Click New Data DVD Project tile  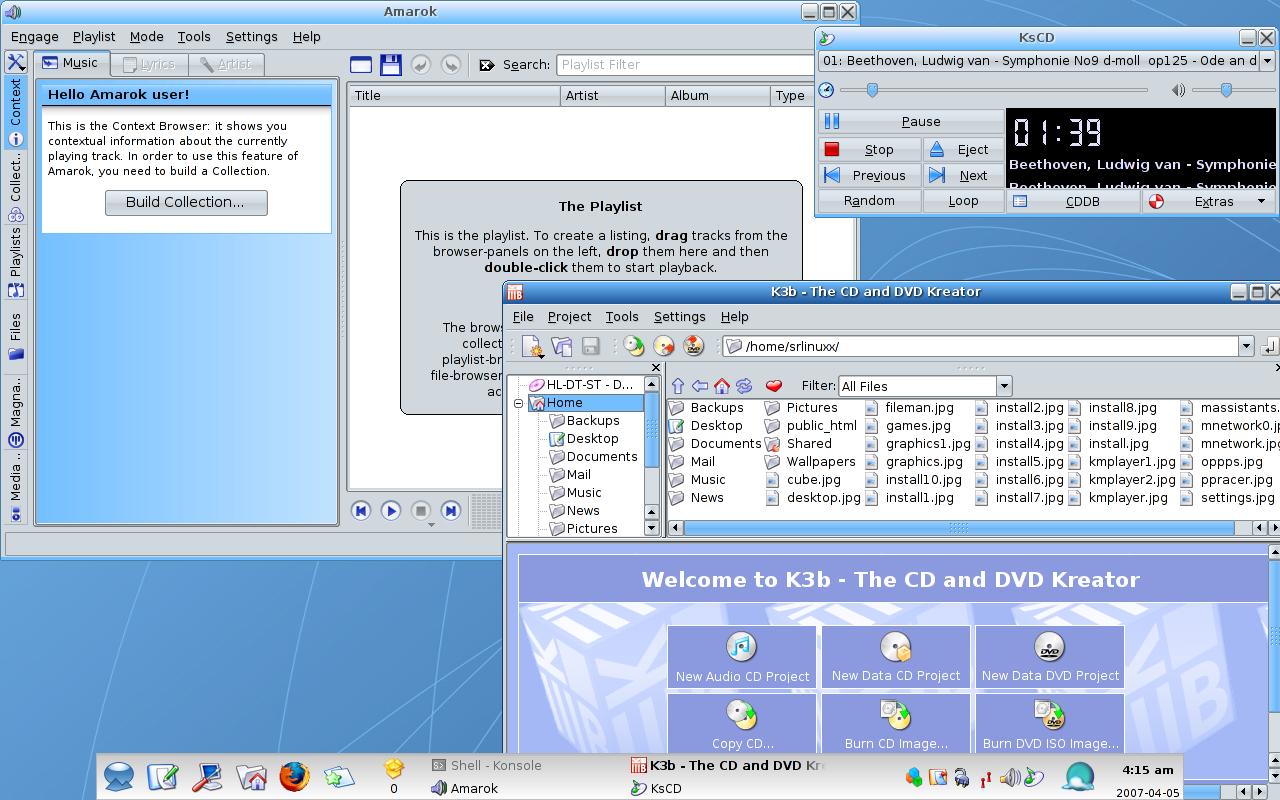pos(1050,657)
